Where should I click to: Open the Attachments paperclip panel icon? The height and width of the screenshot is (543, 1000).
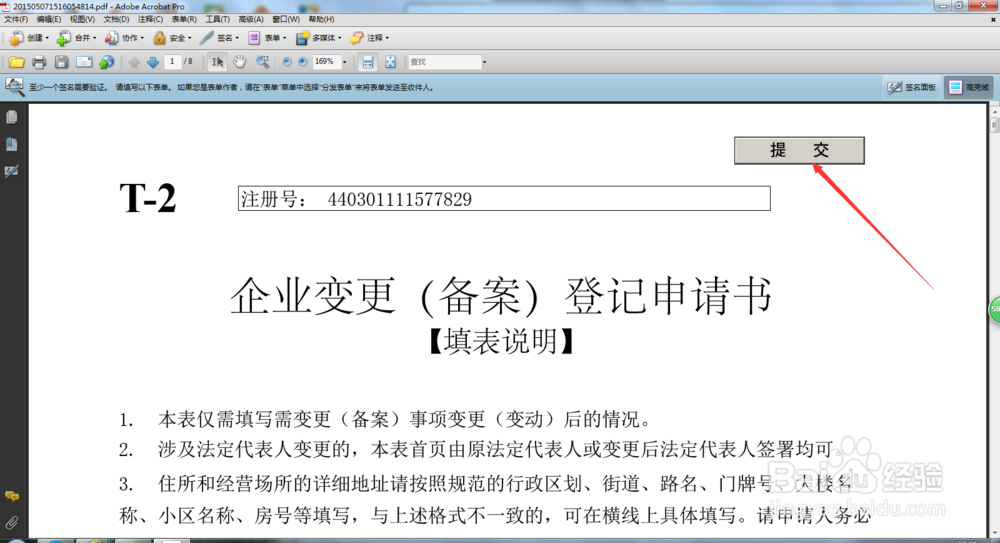11,523
